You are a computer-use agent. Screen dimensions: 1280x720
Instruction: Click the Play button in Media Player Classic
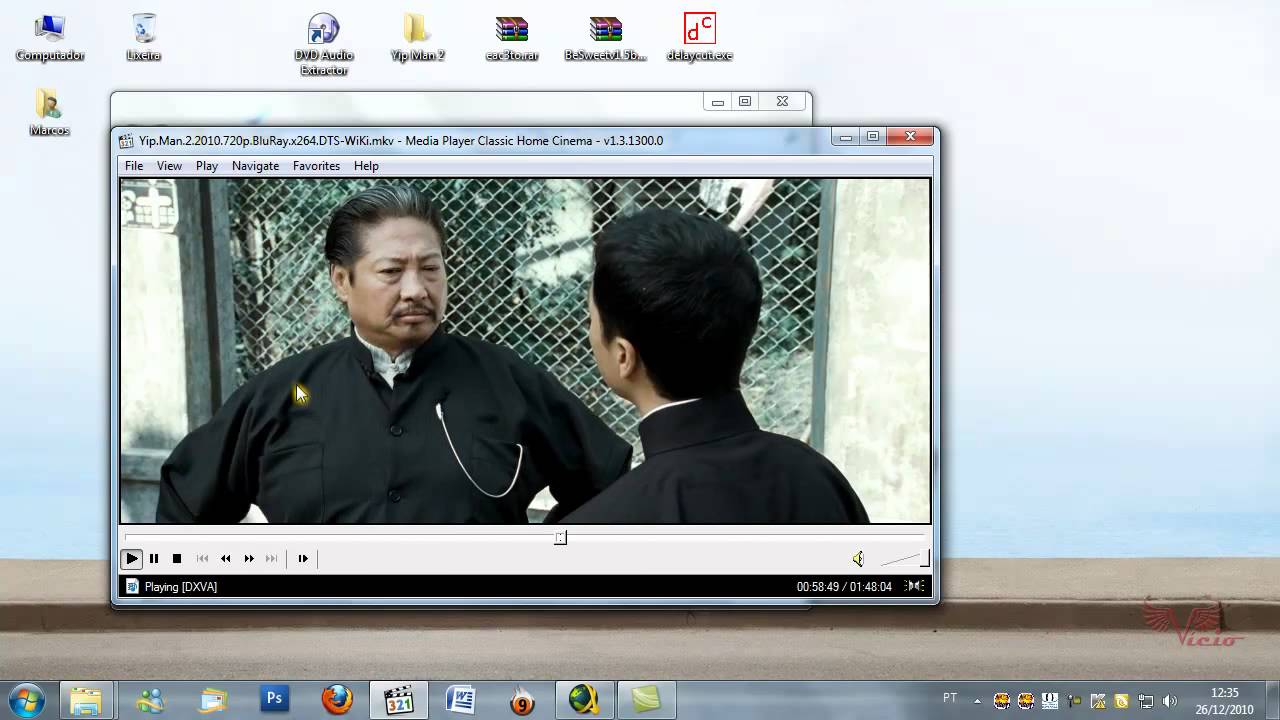coord(131,559)
